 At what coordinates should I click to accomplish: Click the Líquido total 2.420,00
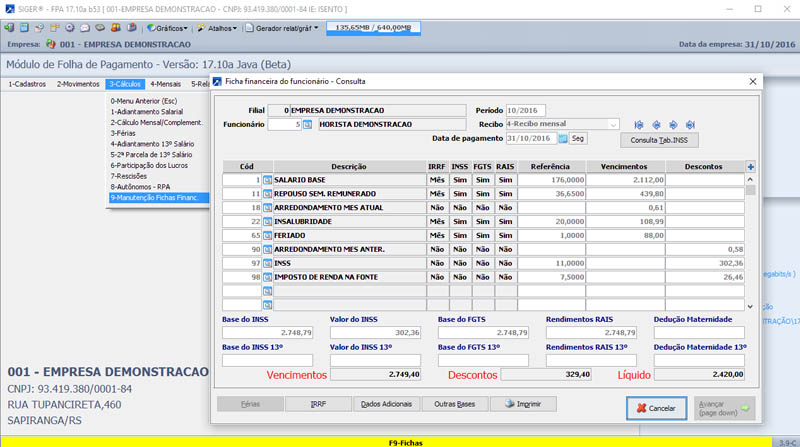pos(699,375)
